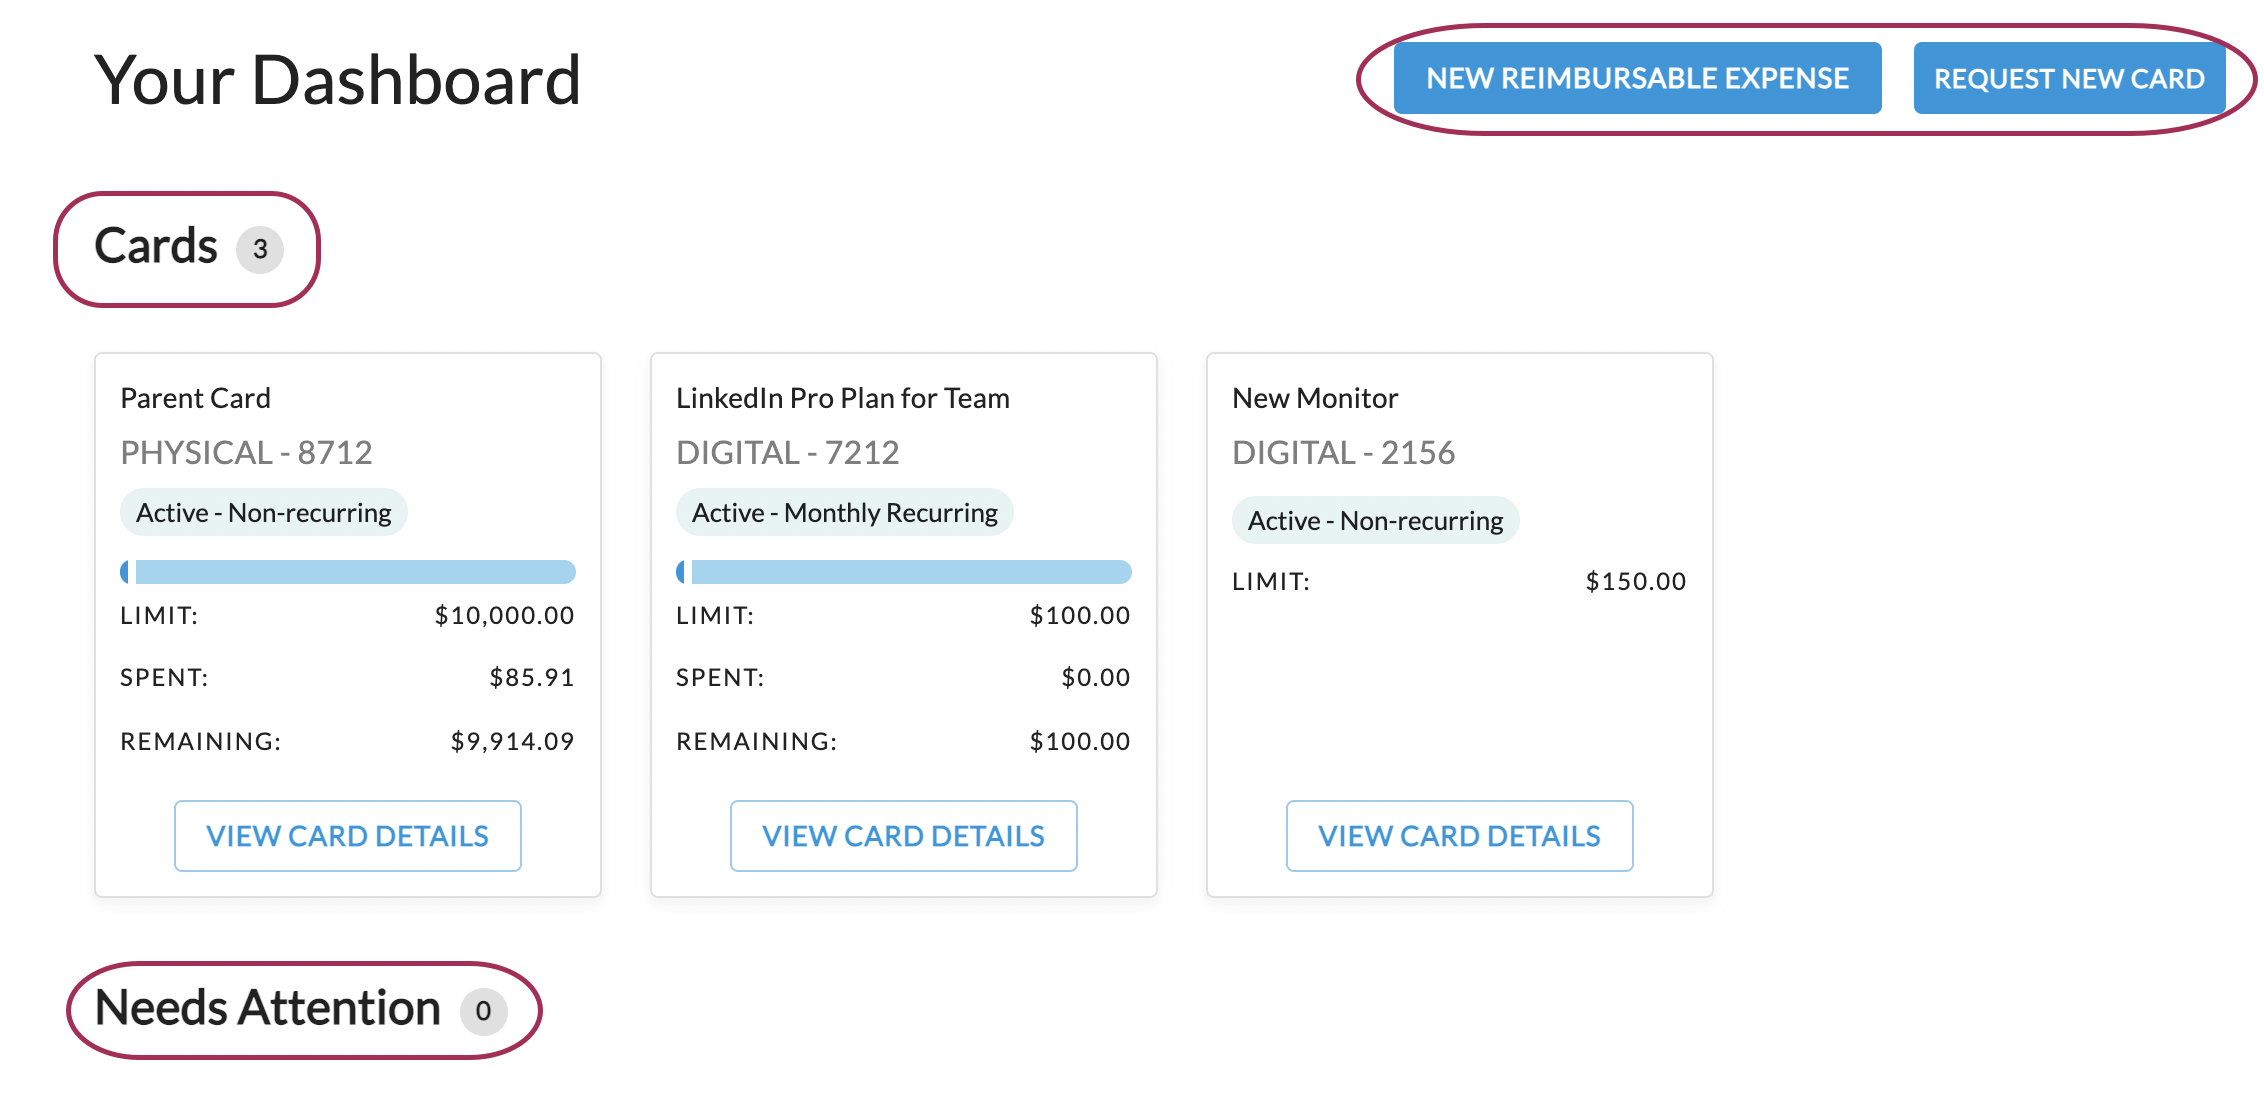The height and width of the screenshot is (1100, 2264).
Task: Click the New Monitor card title
Action: click(x=1314, y=398)
